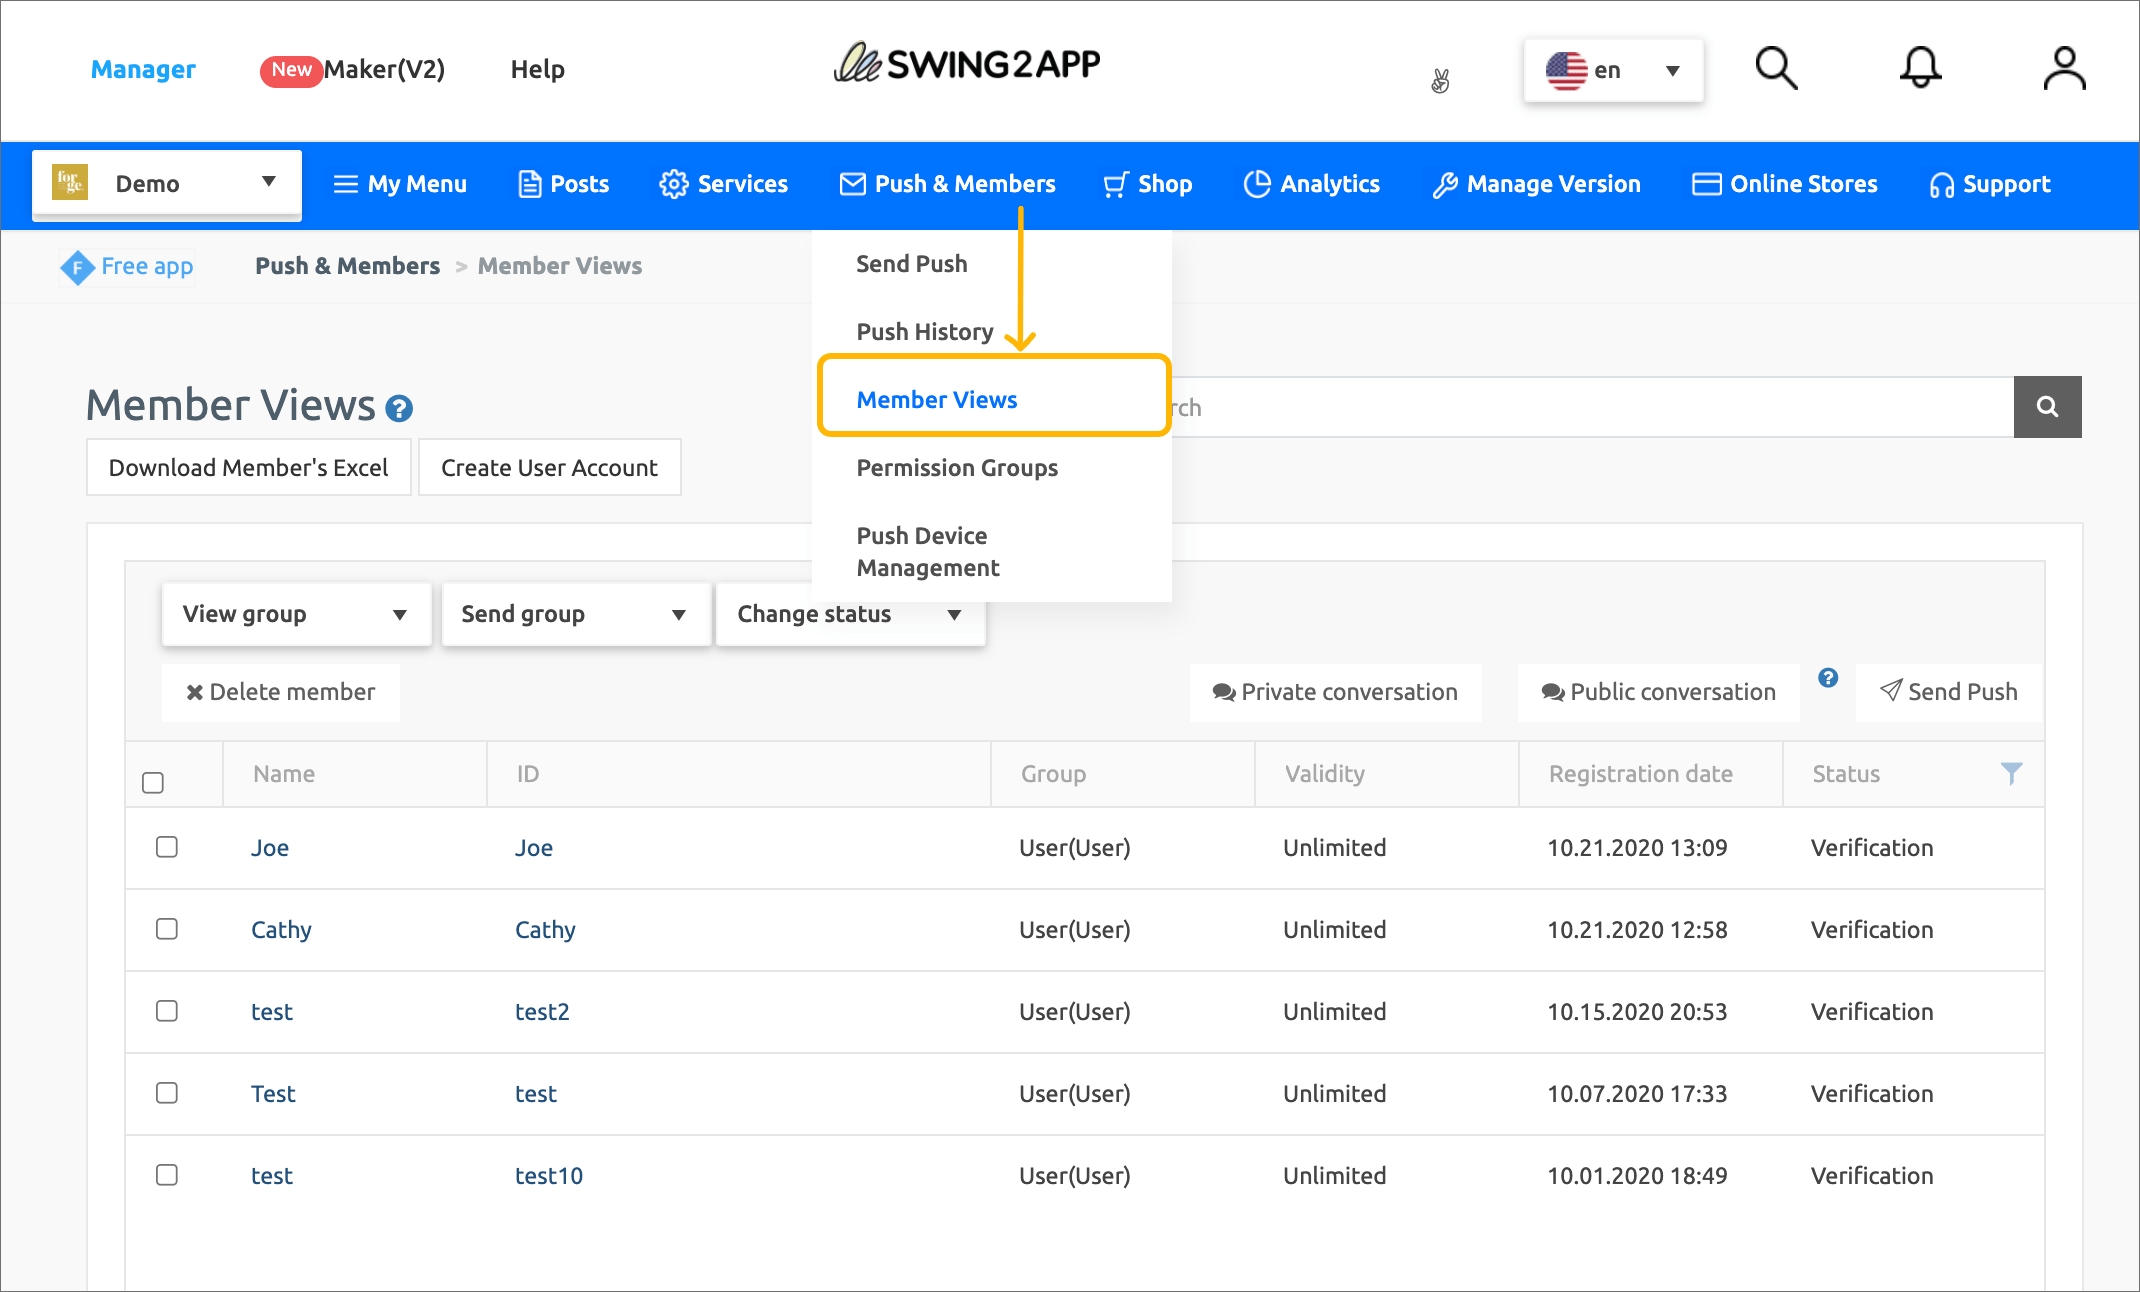
Task: Open the en language selector
Action: pos(1612,70)
